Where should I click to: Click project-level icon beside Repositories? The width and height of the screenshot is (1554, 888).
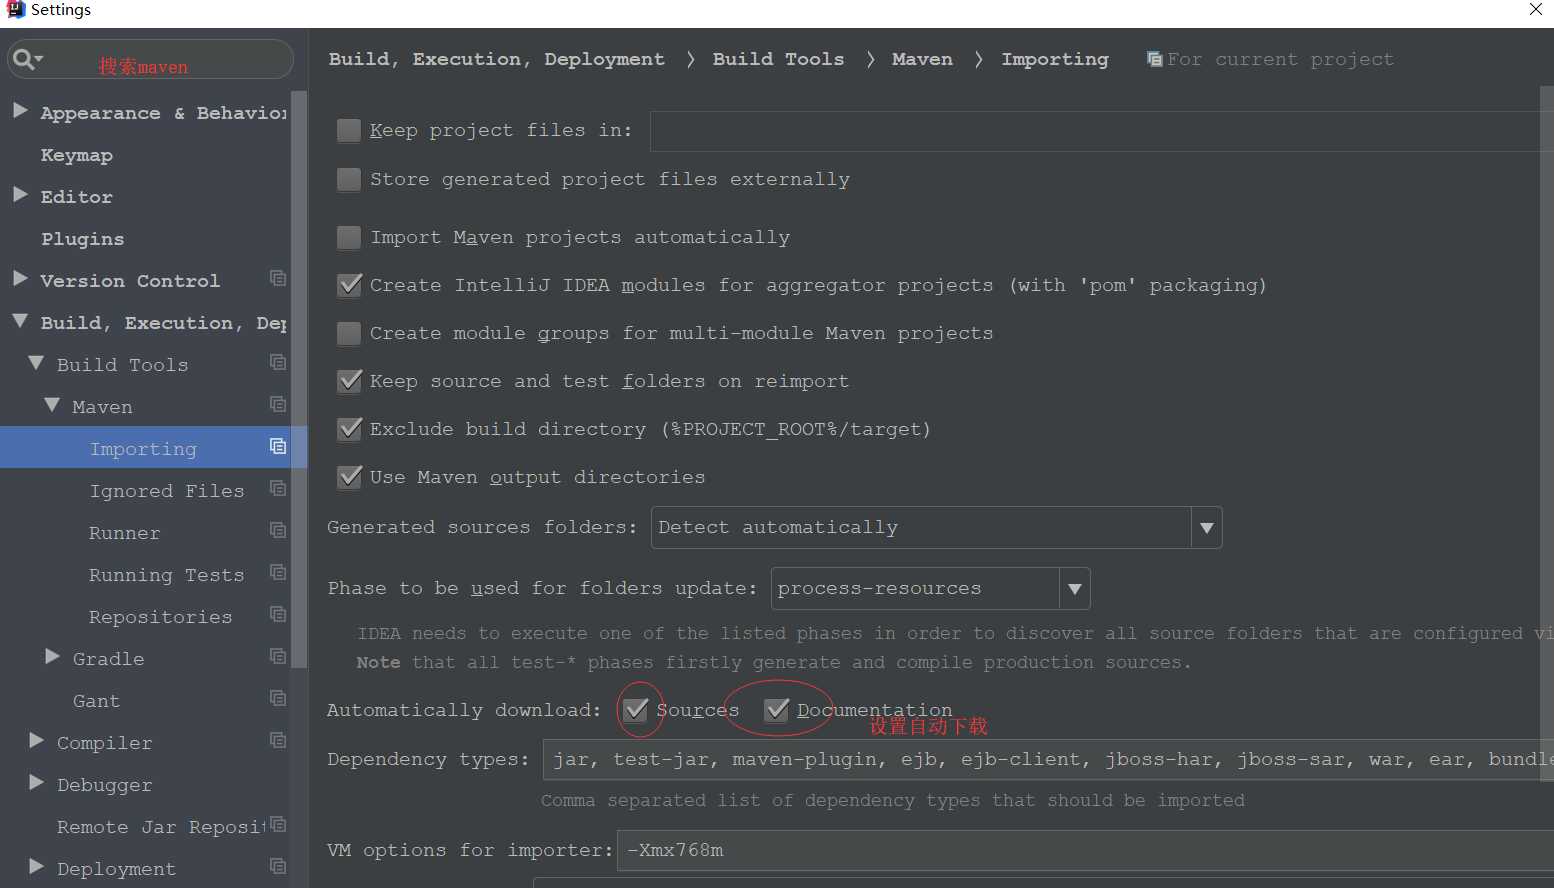(x=278, y=614)
